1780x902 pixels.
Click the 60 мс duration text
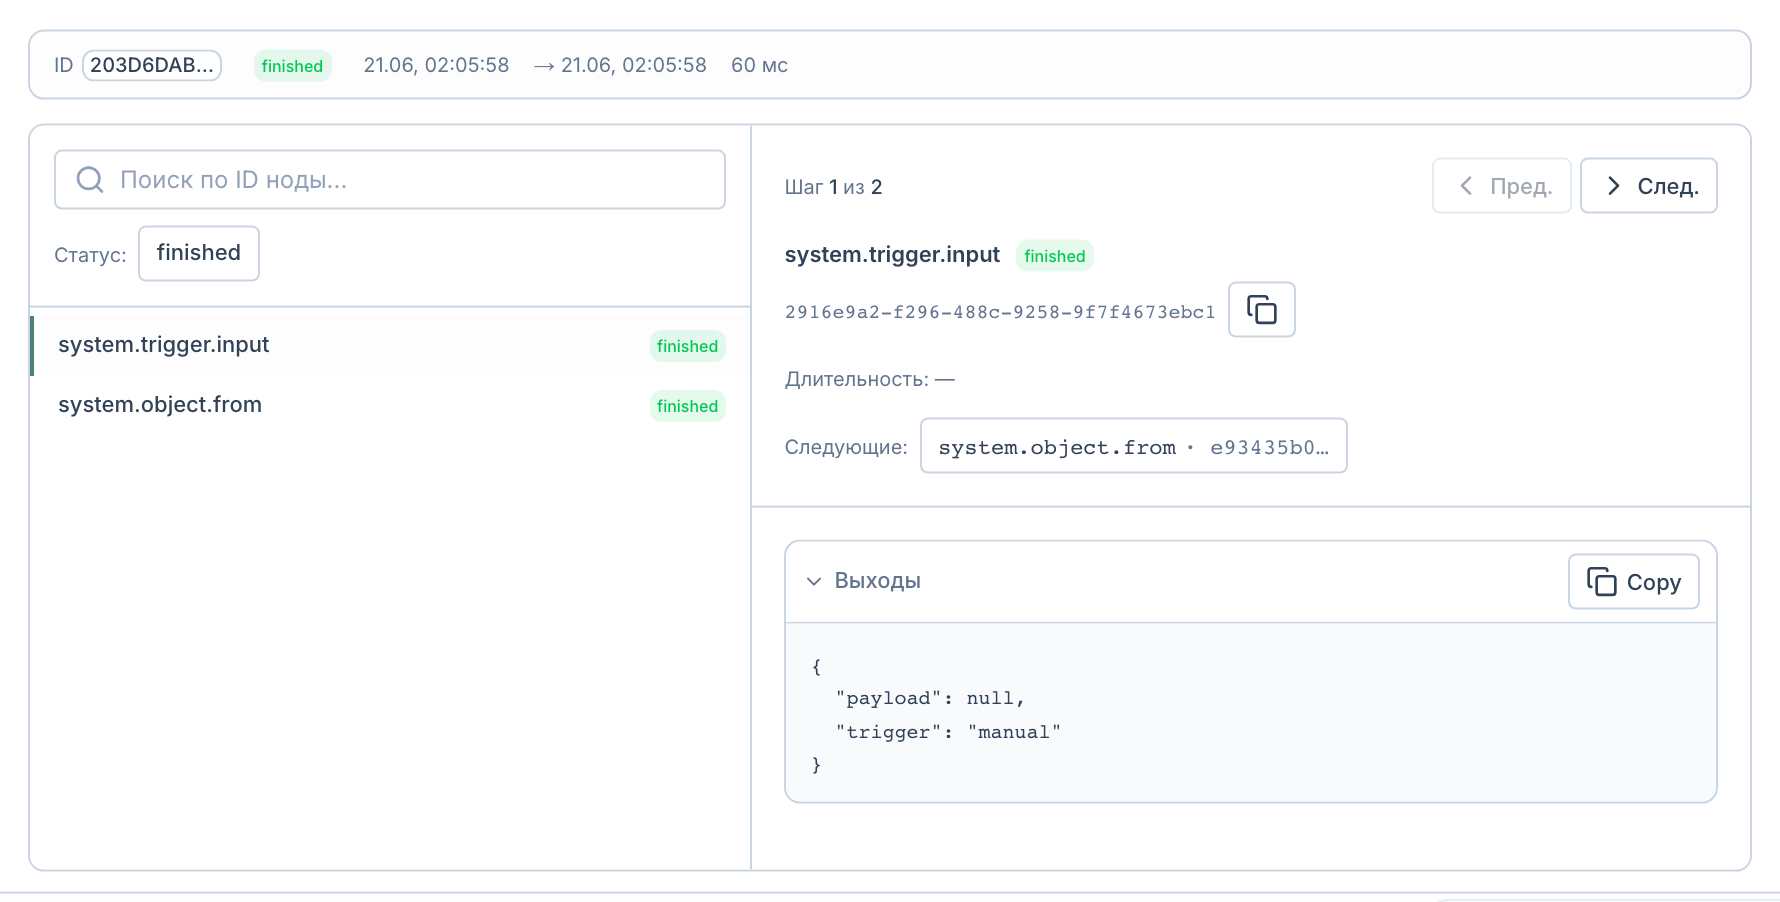(x=759, y=65)
